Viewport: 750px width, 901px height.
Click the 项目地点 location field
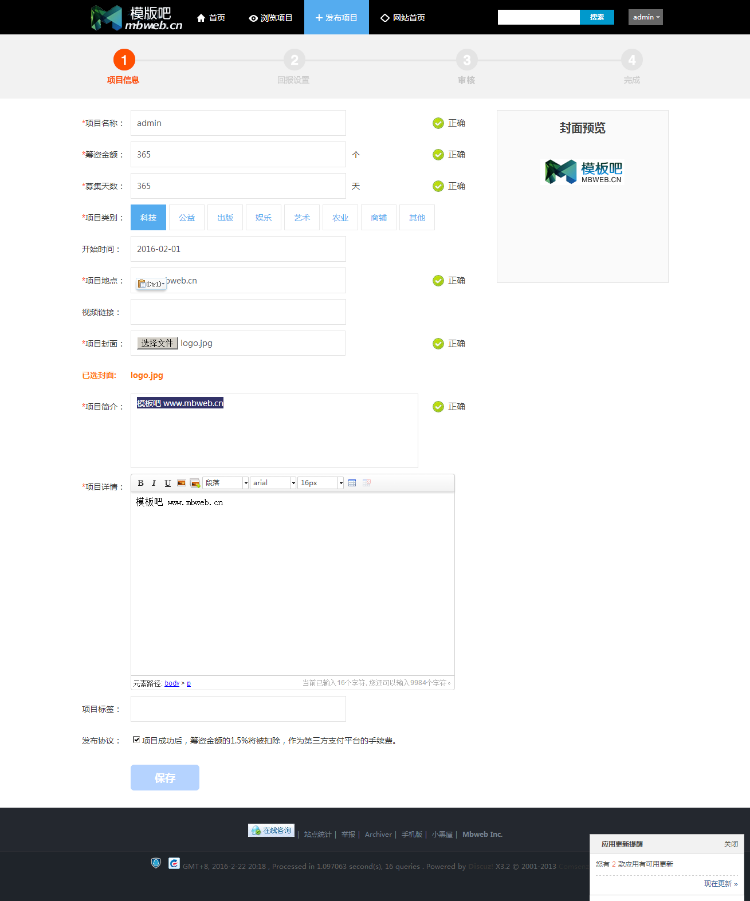click(238, 280)
